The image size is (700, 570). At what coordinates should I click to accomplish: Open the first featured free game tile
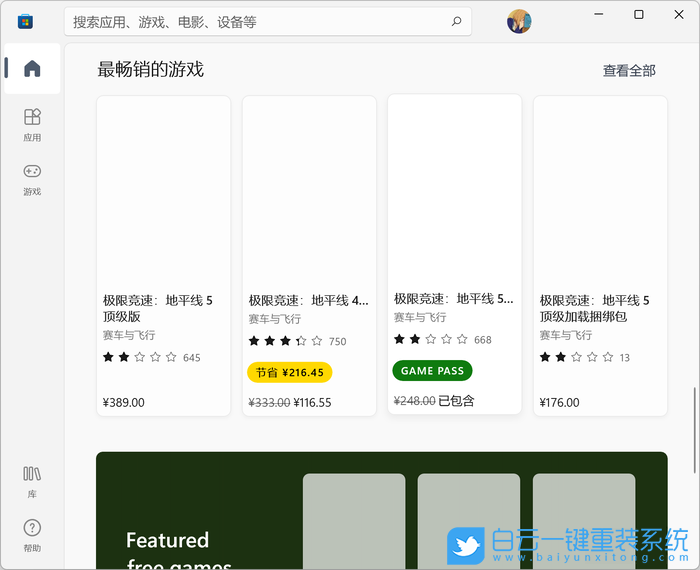point(354,521)
